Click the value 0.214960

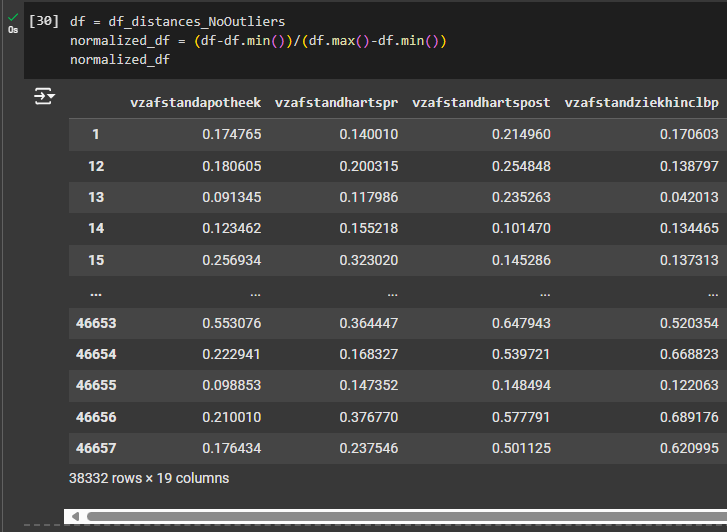pyautogui.click(x=521, y=135)
